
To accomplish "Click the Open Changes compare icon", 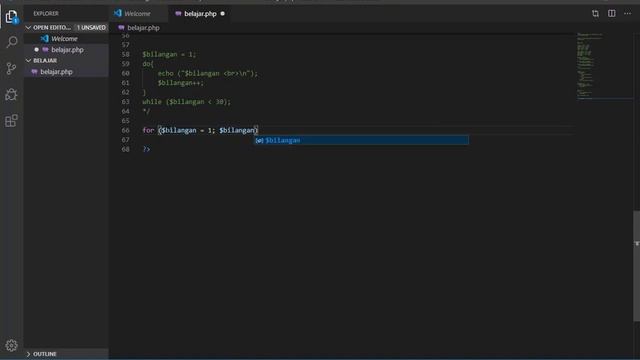I will coord(595,13).
